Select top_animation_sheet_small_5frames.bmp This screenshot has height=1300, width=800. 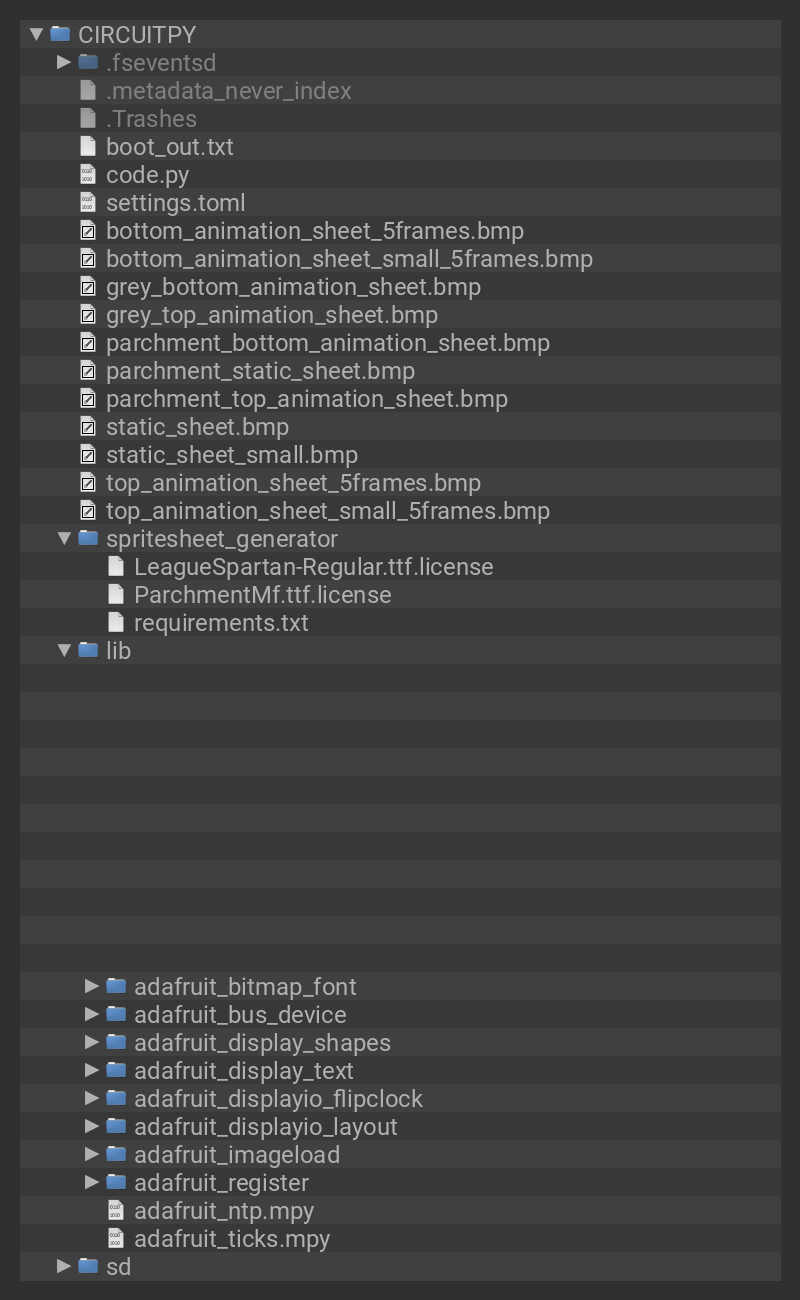point(327,511)
